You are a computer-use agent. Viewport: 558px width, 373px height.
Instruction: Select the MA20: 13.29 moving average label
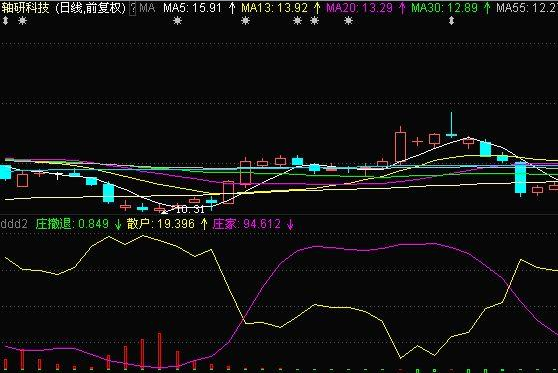[x=359, y=8]
